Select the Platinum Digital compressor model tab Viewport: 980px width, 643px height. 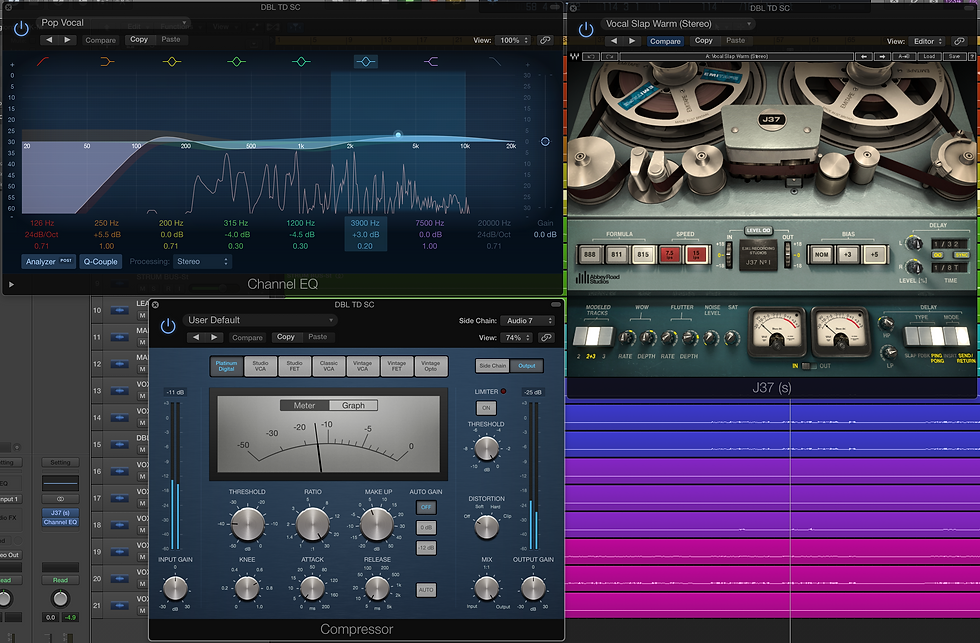click(226, 366)
